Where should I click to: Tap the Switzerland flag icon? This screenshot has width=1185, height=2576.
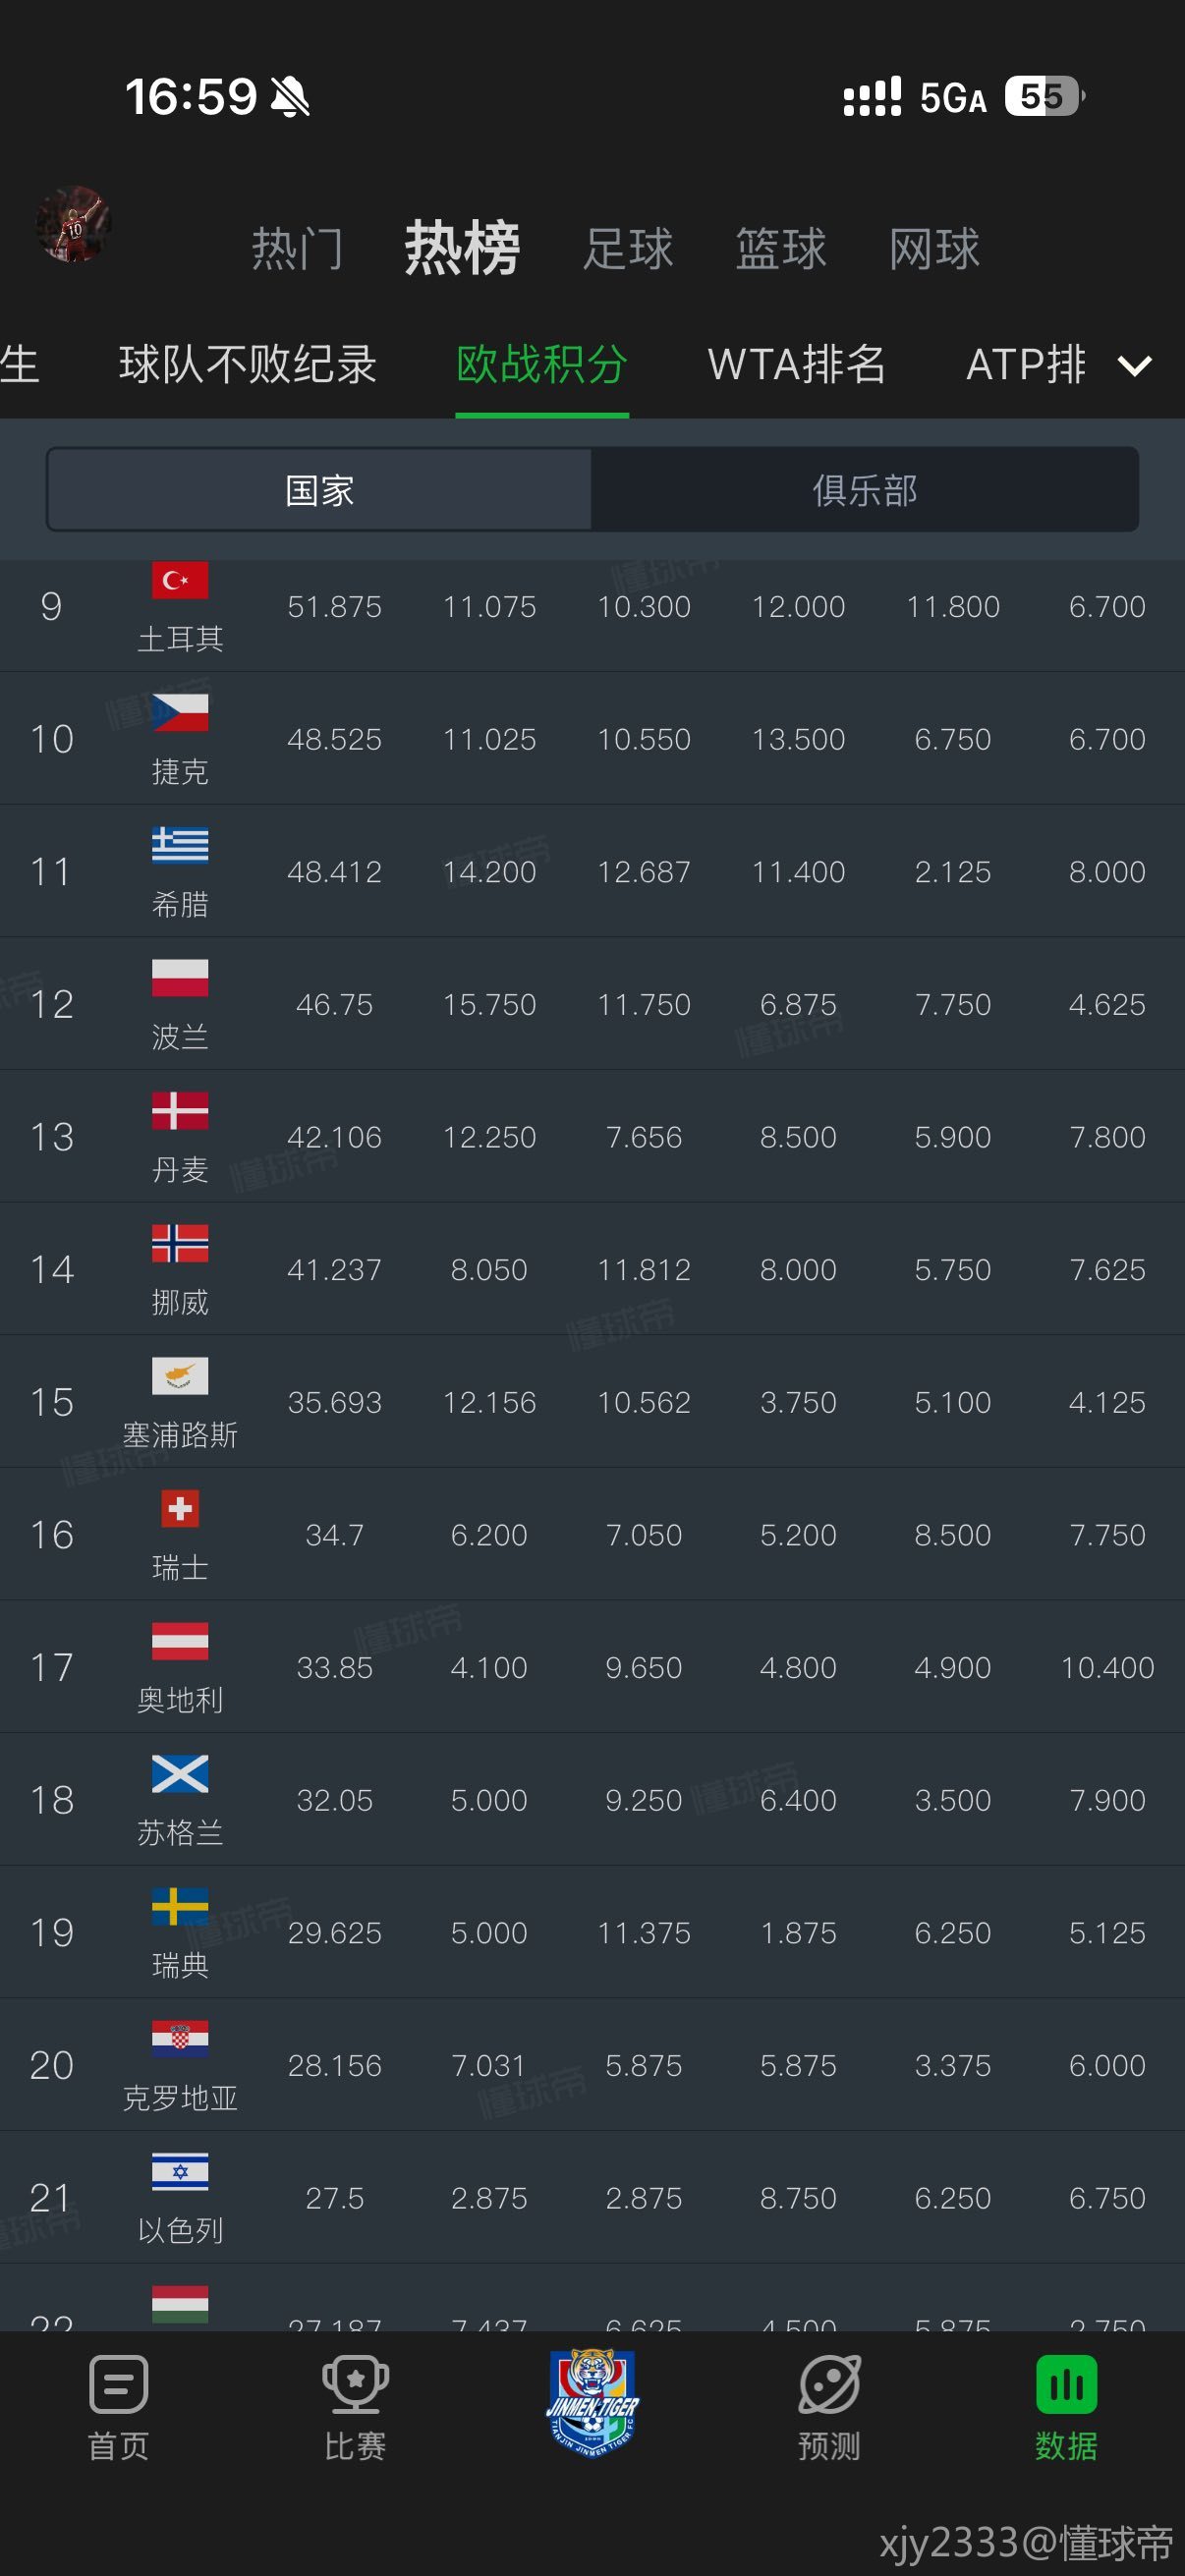[180, 1509]
